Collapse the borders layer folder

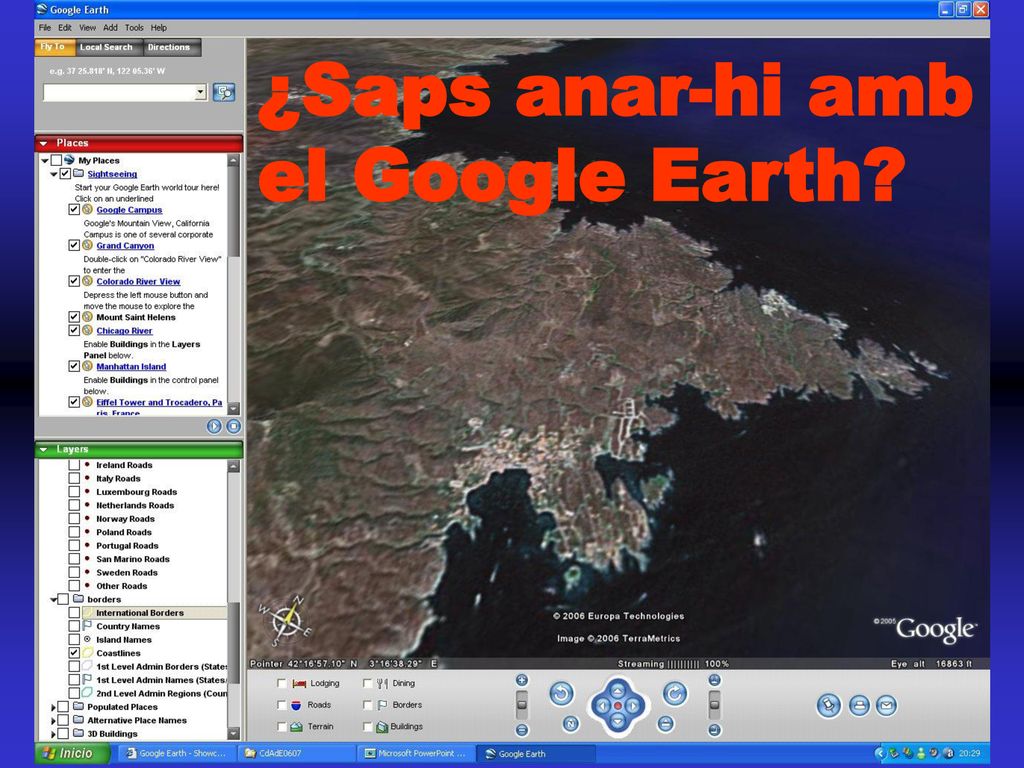[54, 600]
